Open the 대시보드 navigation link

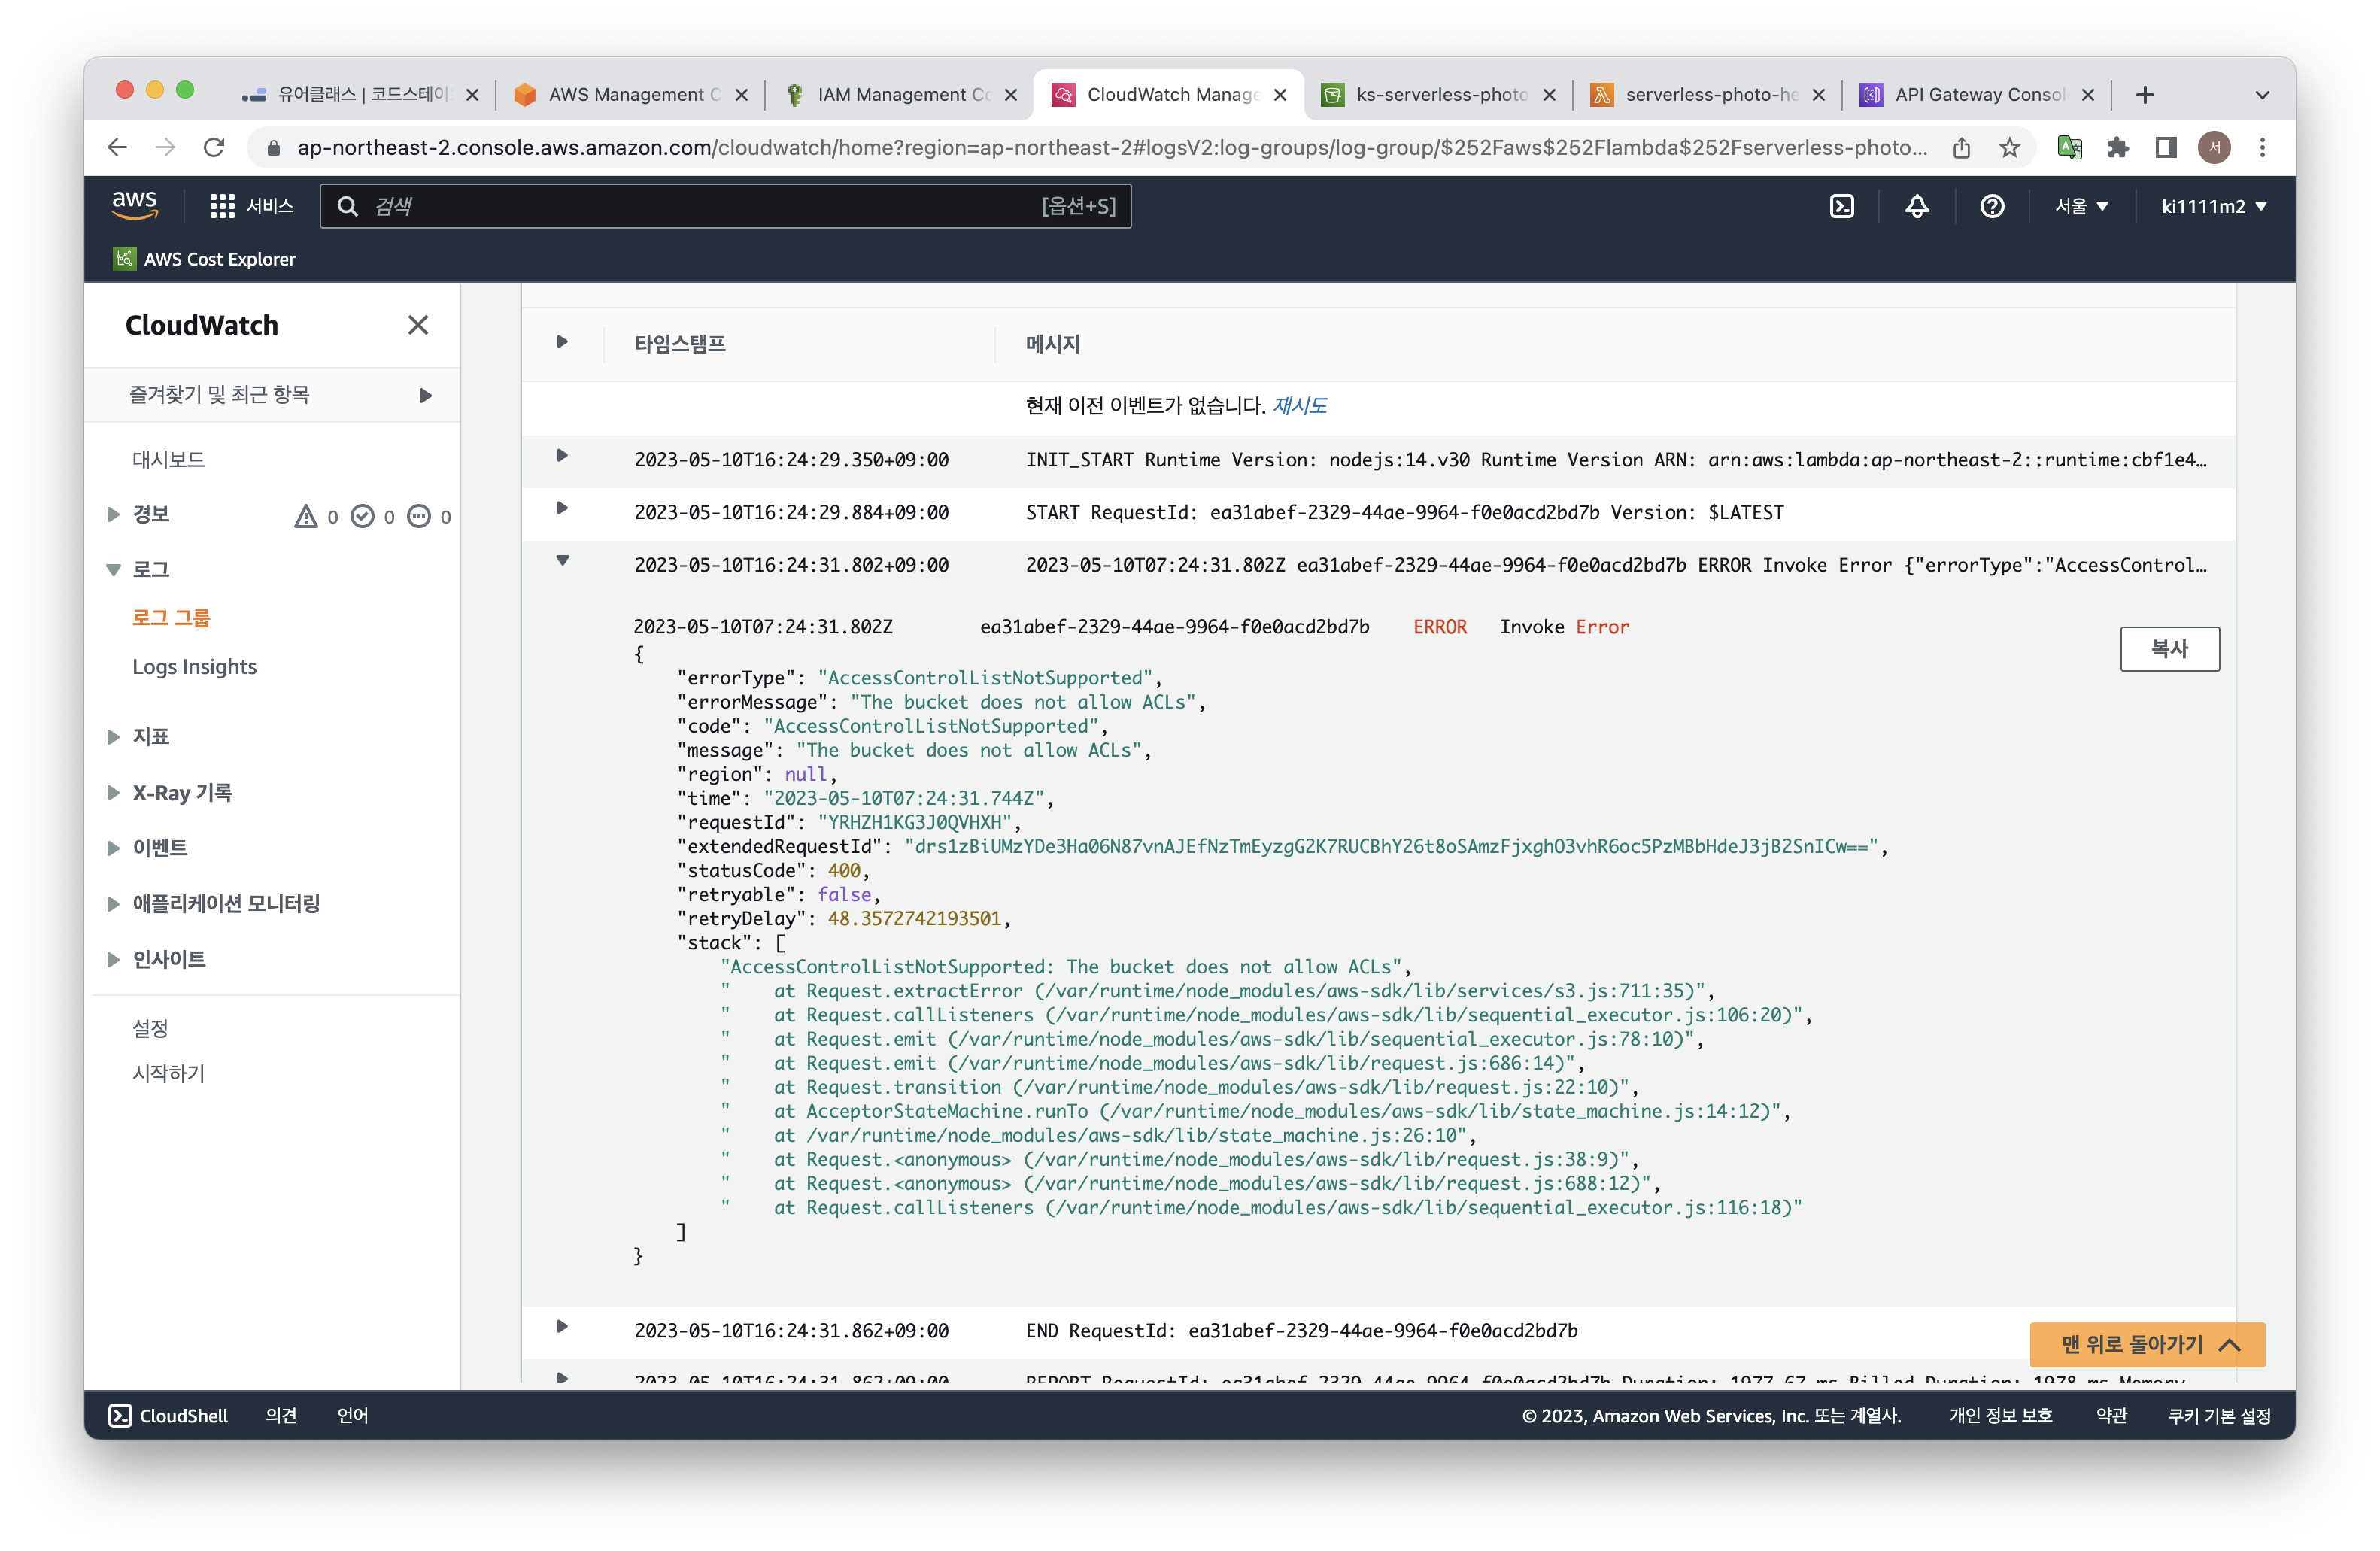pos(168,460)
